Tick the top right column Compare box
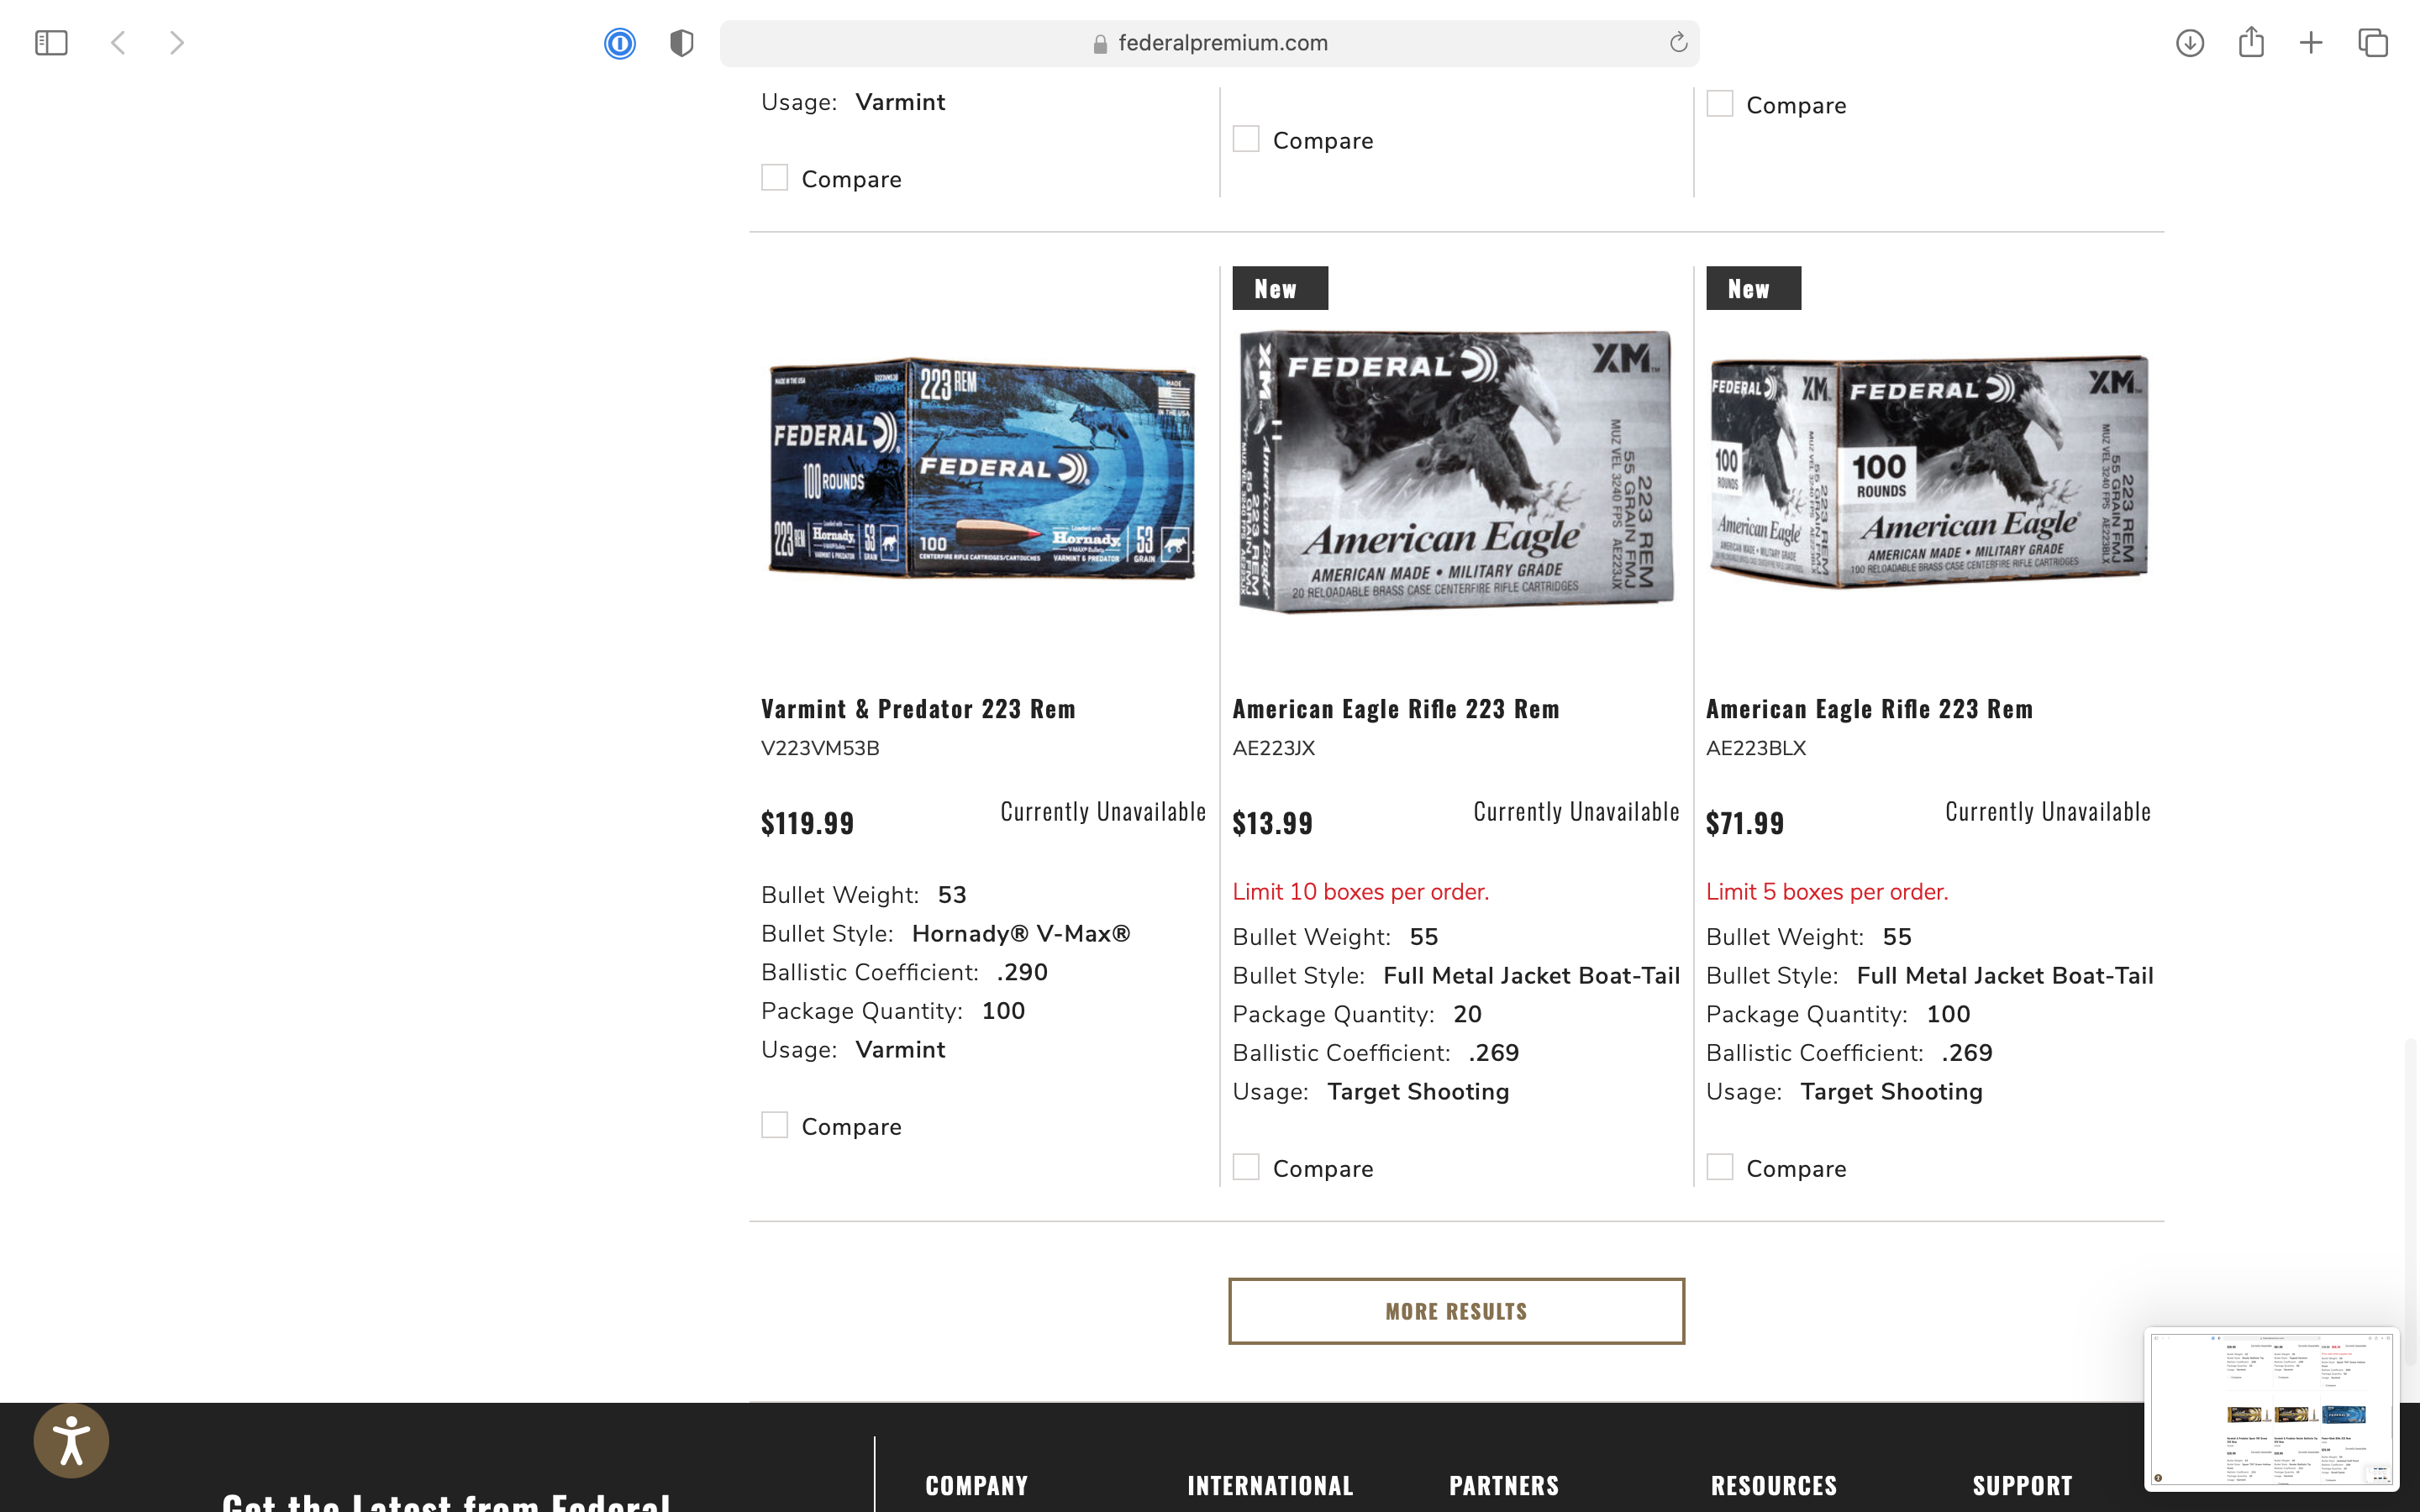Viewport: 2420px width, 1512px height. pyautogui.click(x=1719, y=104)
